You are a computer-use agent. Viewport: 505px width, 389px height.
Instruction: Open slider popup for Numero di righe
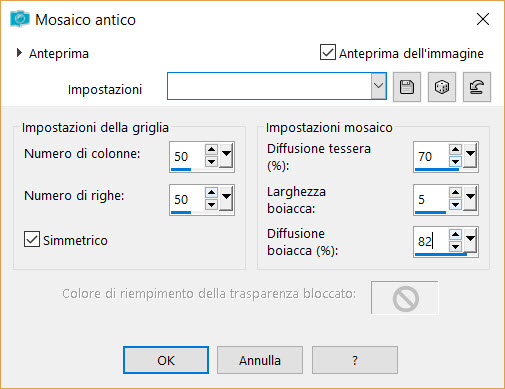coord(226,198)
